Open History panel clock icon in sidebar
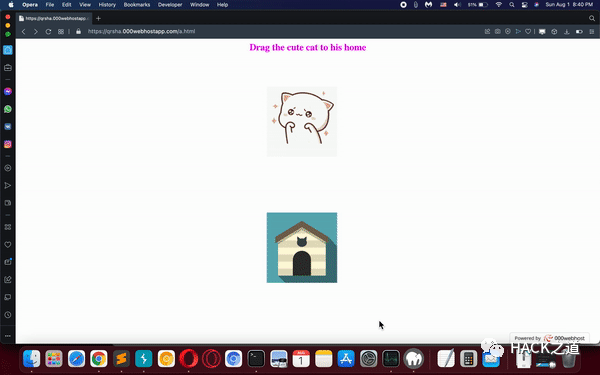Image resolution: width=600 pixels, height=375 pixels. point(8,315)
